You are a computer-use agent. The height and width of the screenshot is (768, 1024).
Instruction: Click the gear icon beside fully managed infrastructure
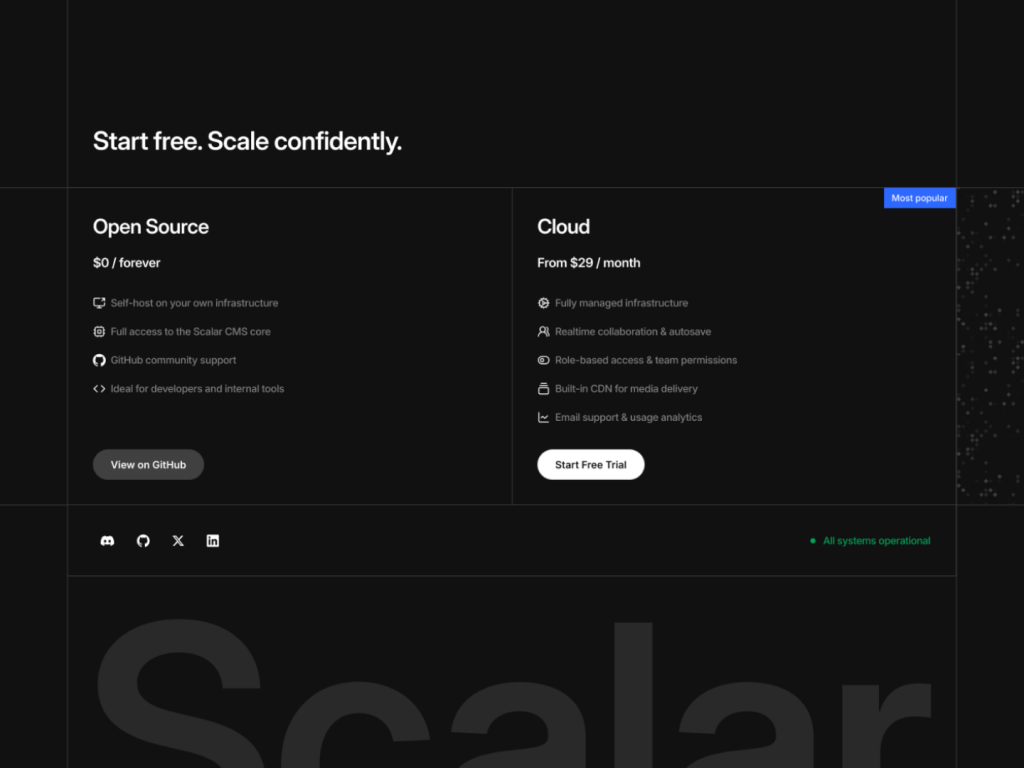click(x=543, y=302)
